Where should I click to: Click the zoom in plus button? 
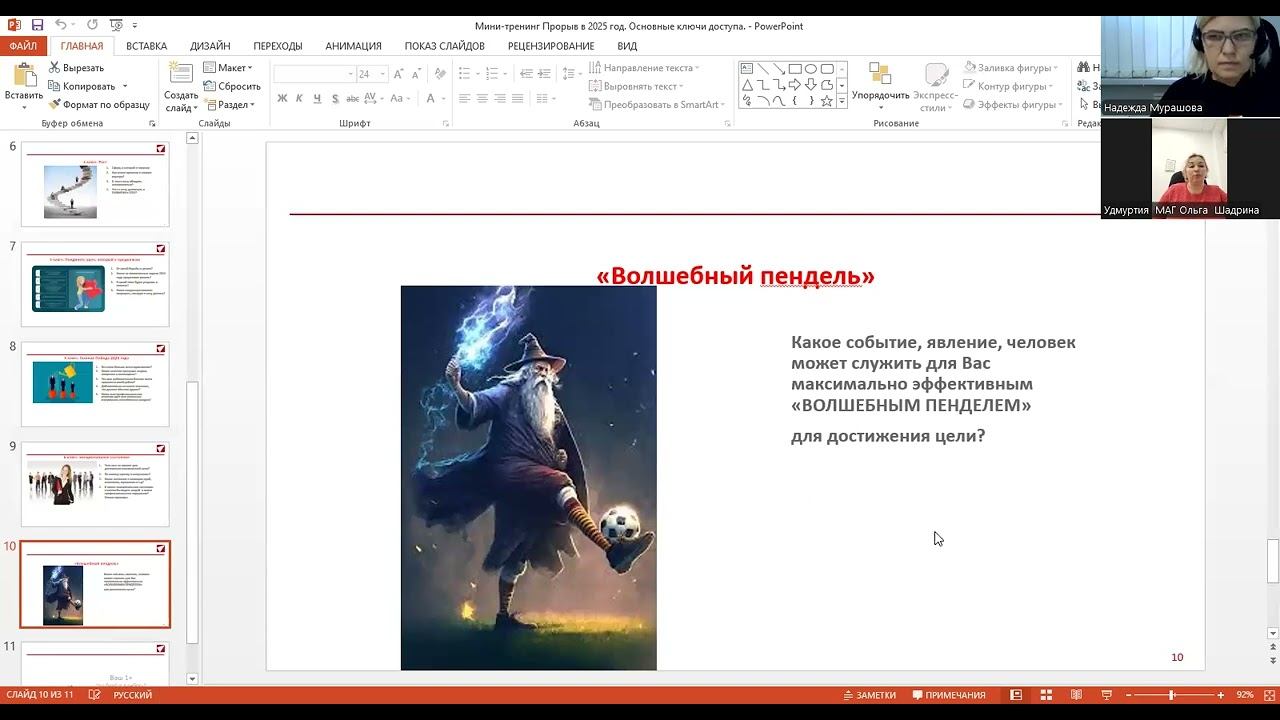pos(1220,695)
